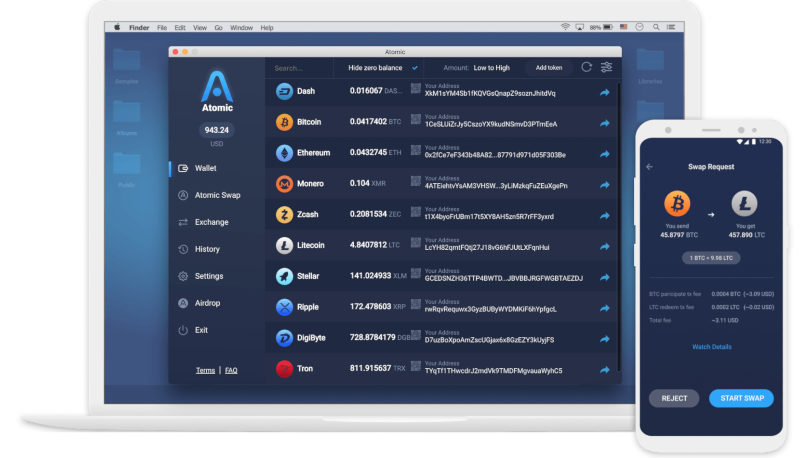Show QR code for Ethereum address

pos(416,150)
